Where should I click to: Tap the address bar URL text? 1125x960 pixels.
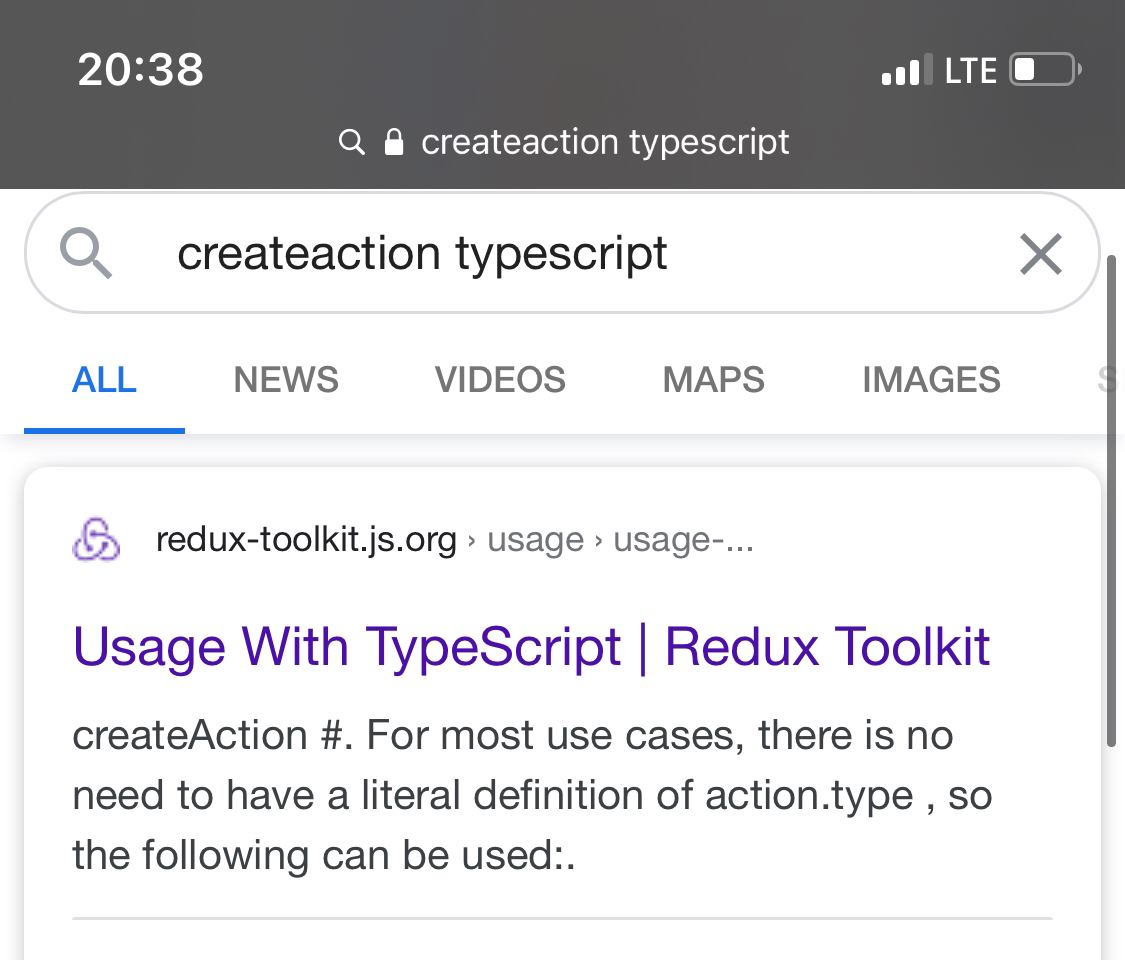coord(605,142)
